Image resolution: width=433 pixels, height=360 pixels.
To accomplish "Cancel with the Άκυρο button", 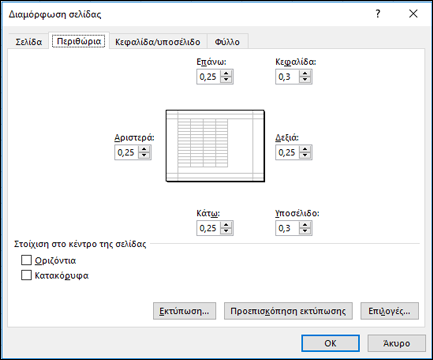I will 397,343.
